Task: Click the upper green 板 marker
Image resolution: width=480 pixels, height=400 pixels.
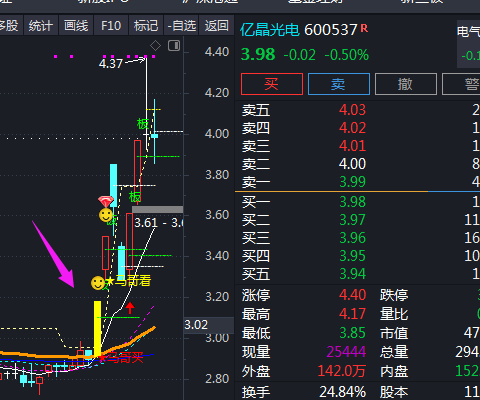Action: 143,124
